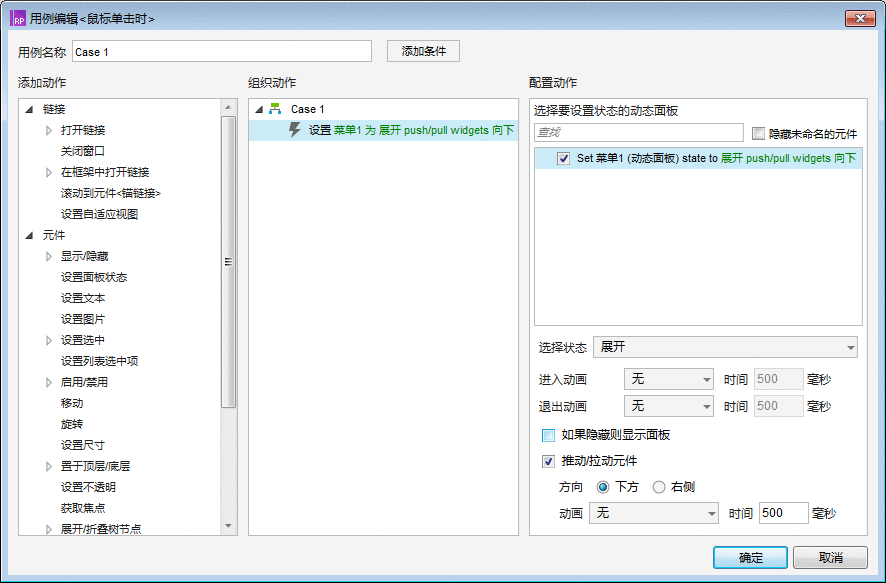886x583 pixels.
Task: Toggle the 隐藏未命名的元件 checkbox
Action: (x=758, y=133)
